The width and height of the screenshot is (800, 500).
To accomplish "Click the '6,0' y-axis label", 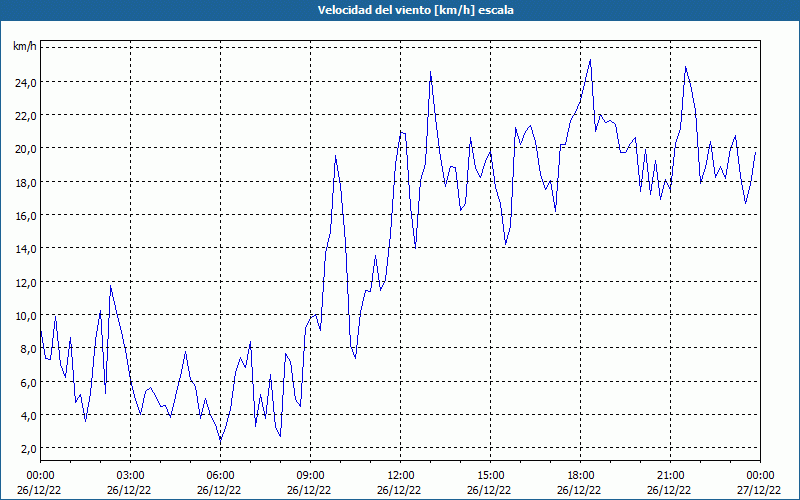I will [28, 382].
